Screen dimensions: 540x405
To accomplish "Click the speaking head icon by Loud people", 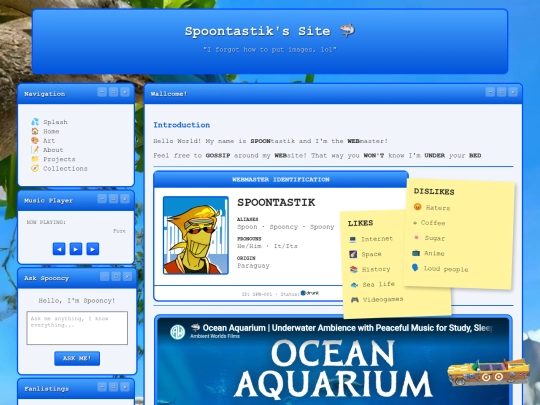I will 415,268.
